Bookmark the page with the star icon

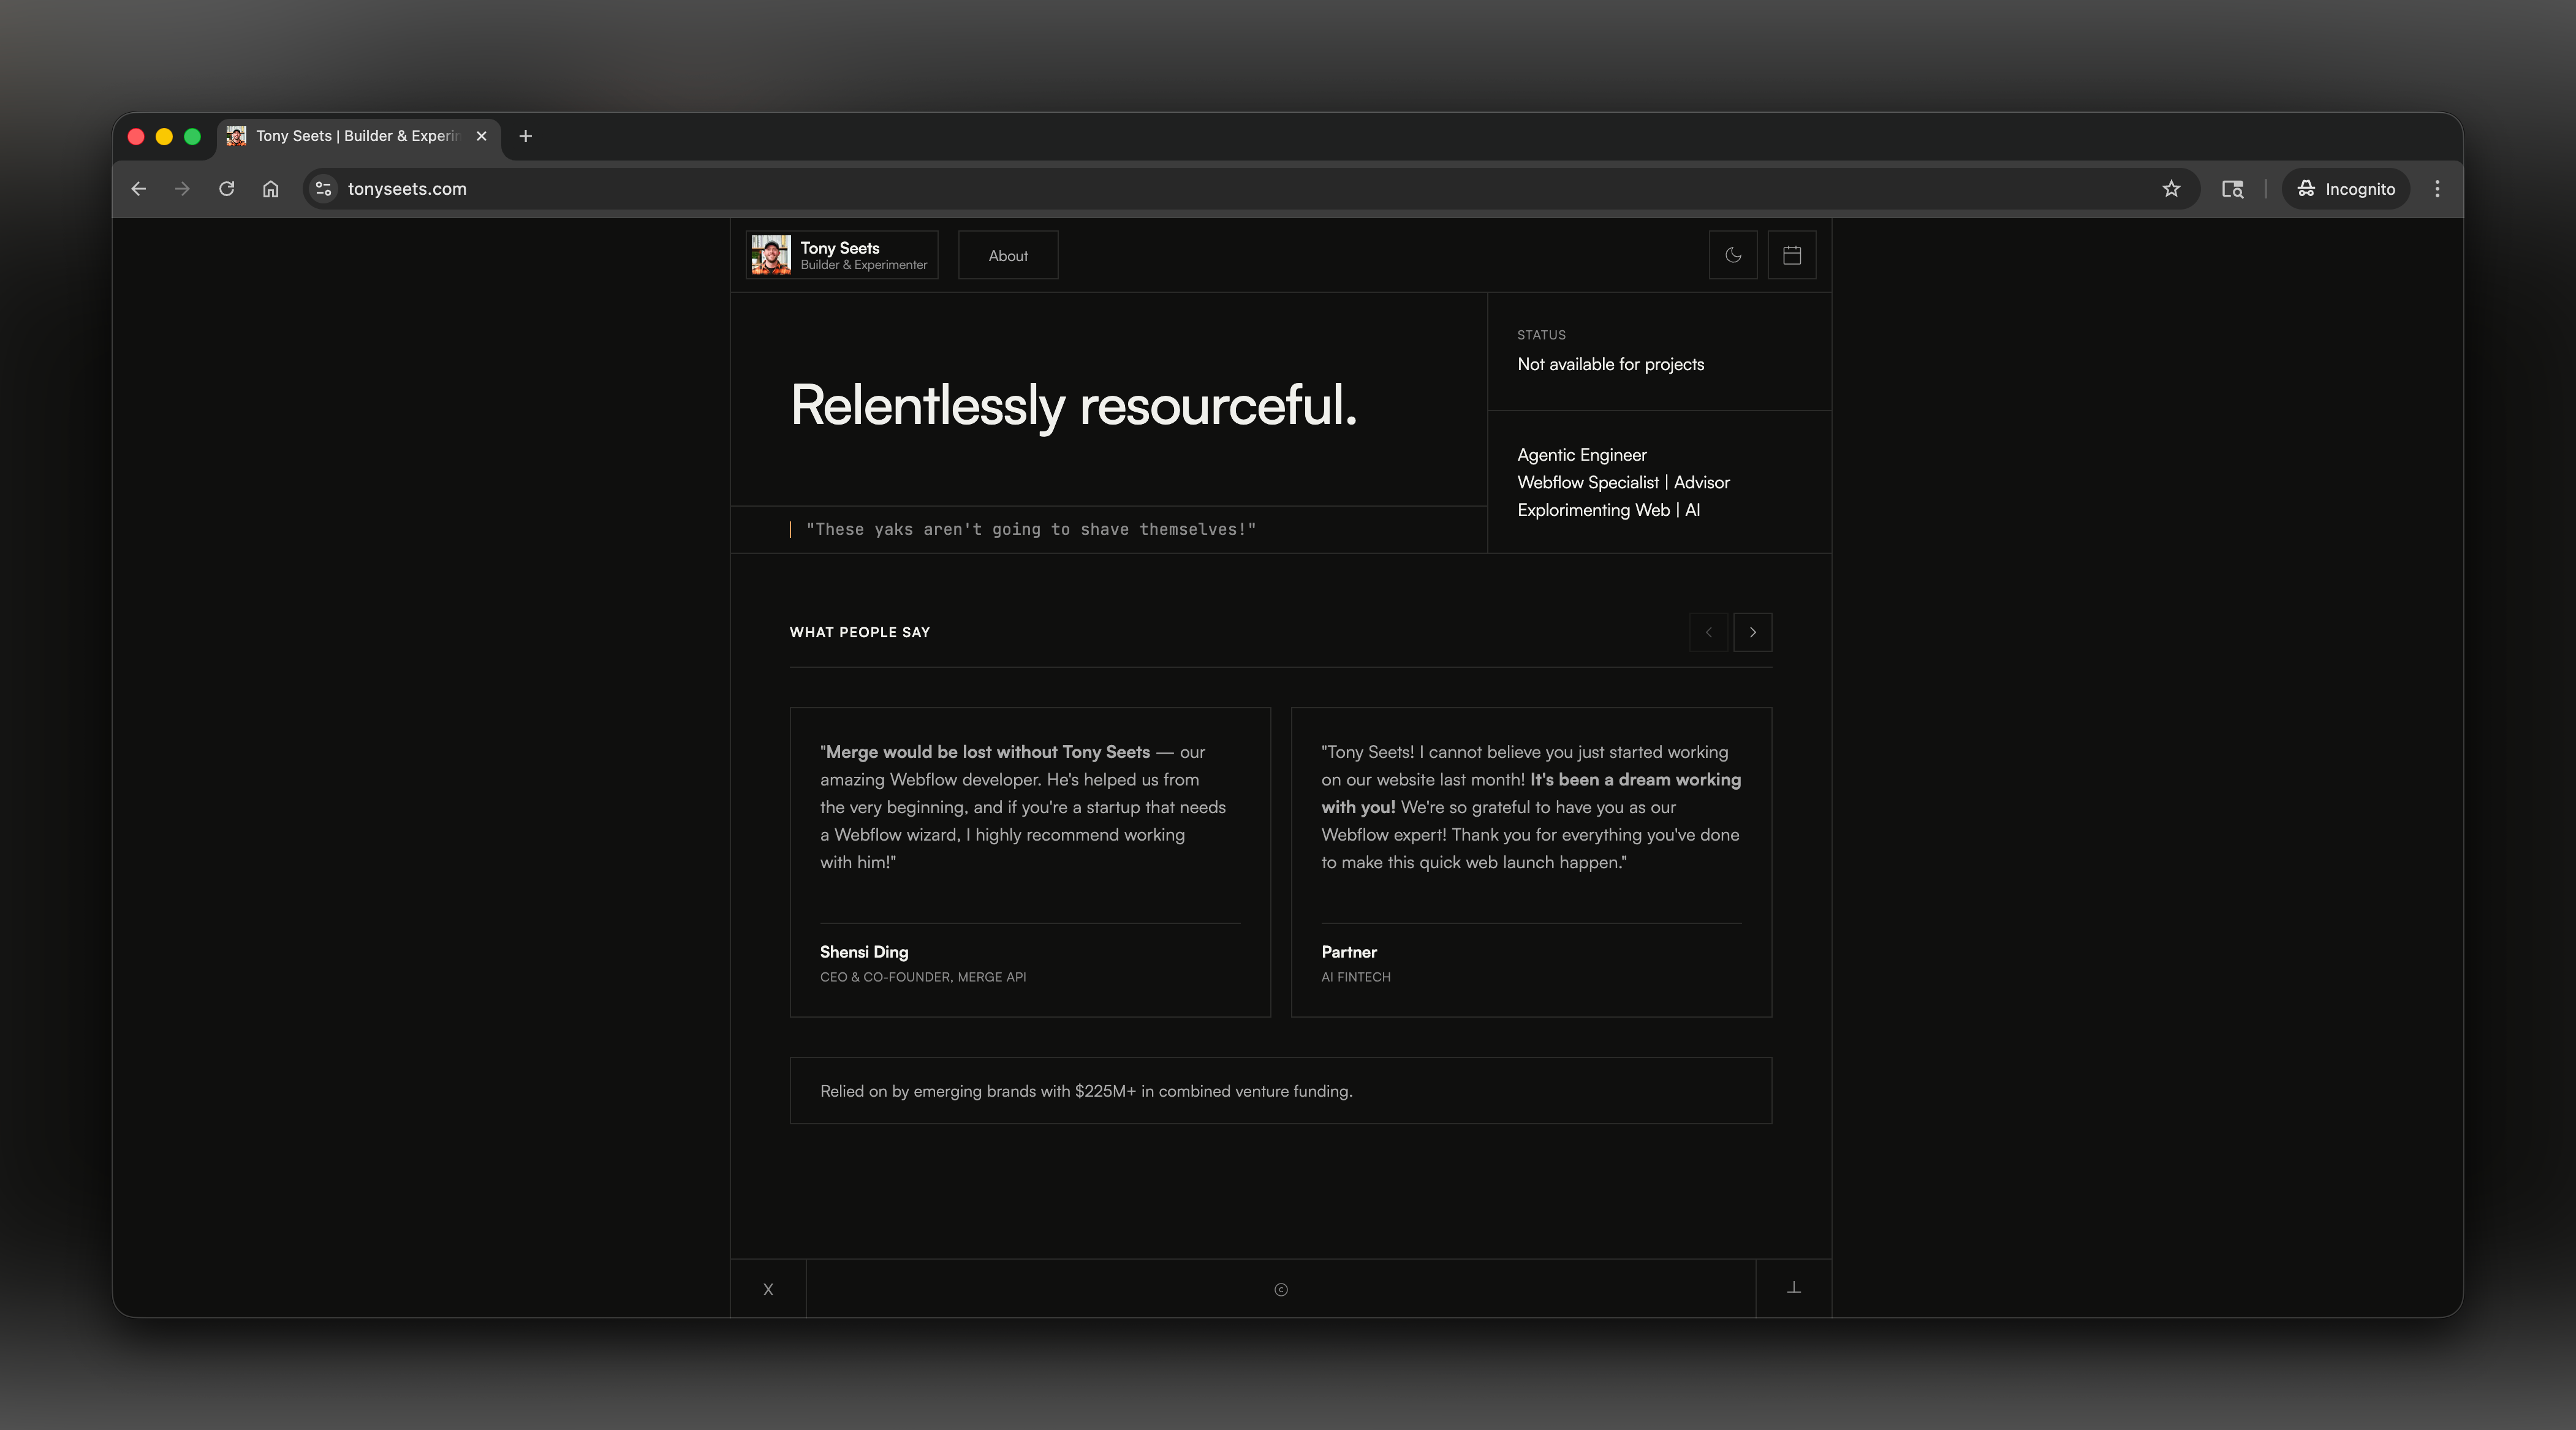(x=2172, y=188)
